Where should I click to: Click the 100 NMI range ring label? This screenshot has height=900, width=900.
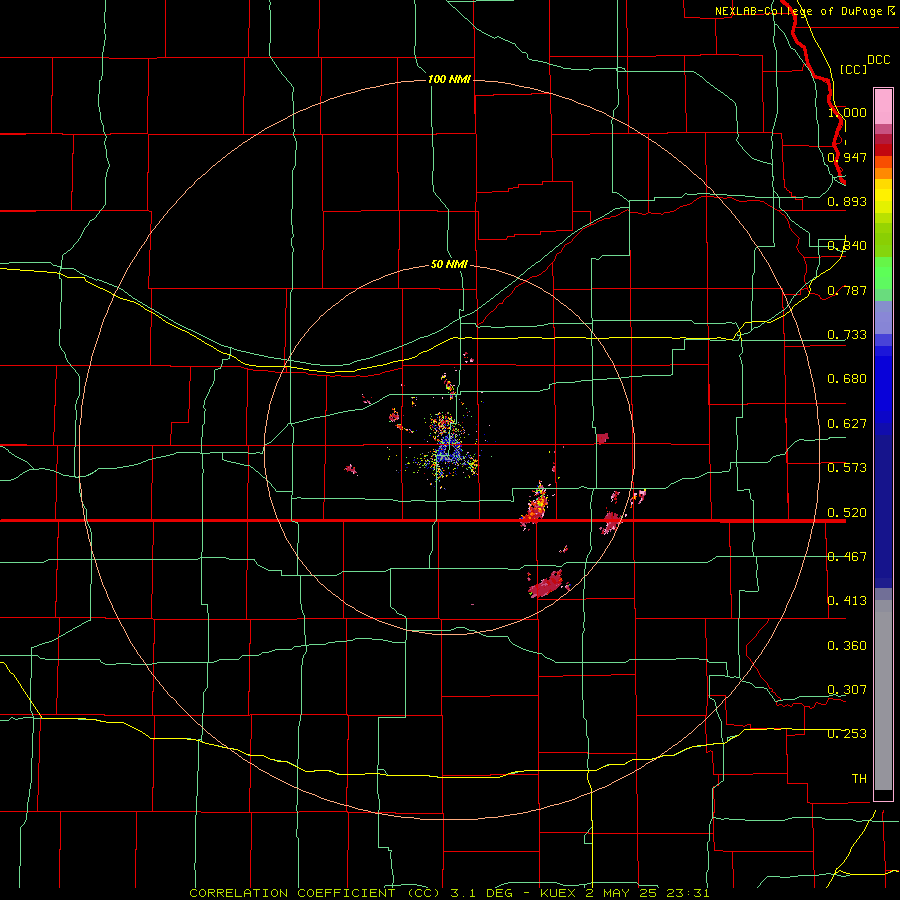click(x=449, y=79)
